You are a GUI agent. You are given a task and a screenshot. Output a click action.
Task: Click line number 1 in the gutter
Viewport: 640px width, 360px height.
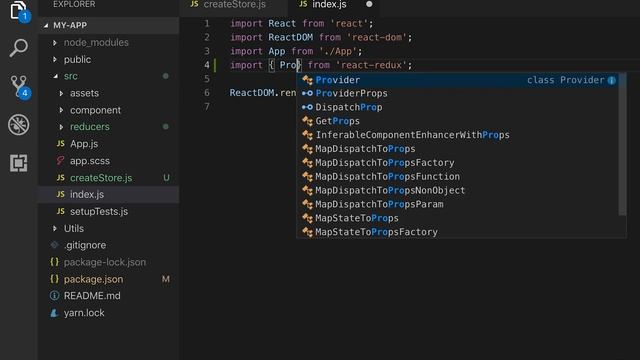(207, 24)
